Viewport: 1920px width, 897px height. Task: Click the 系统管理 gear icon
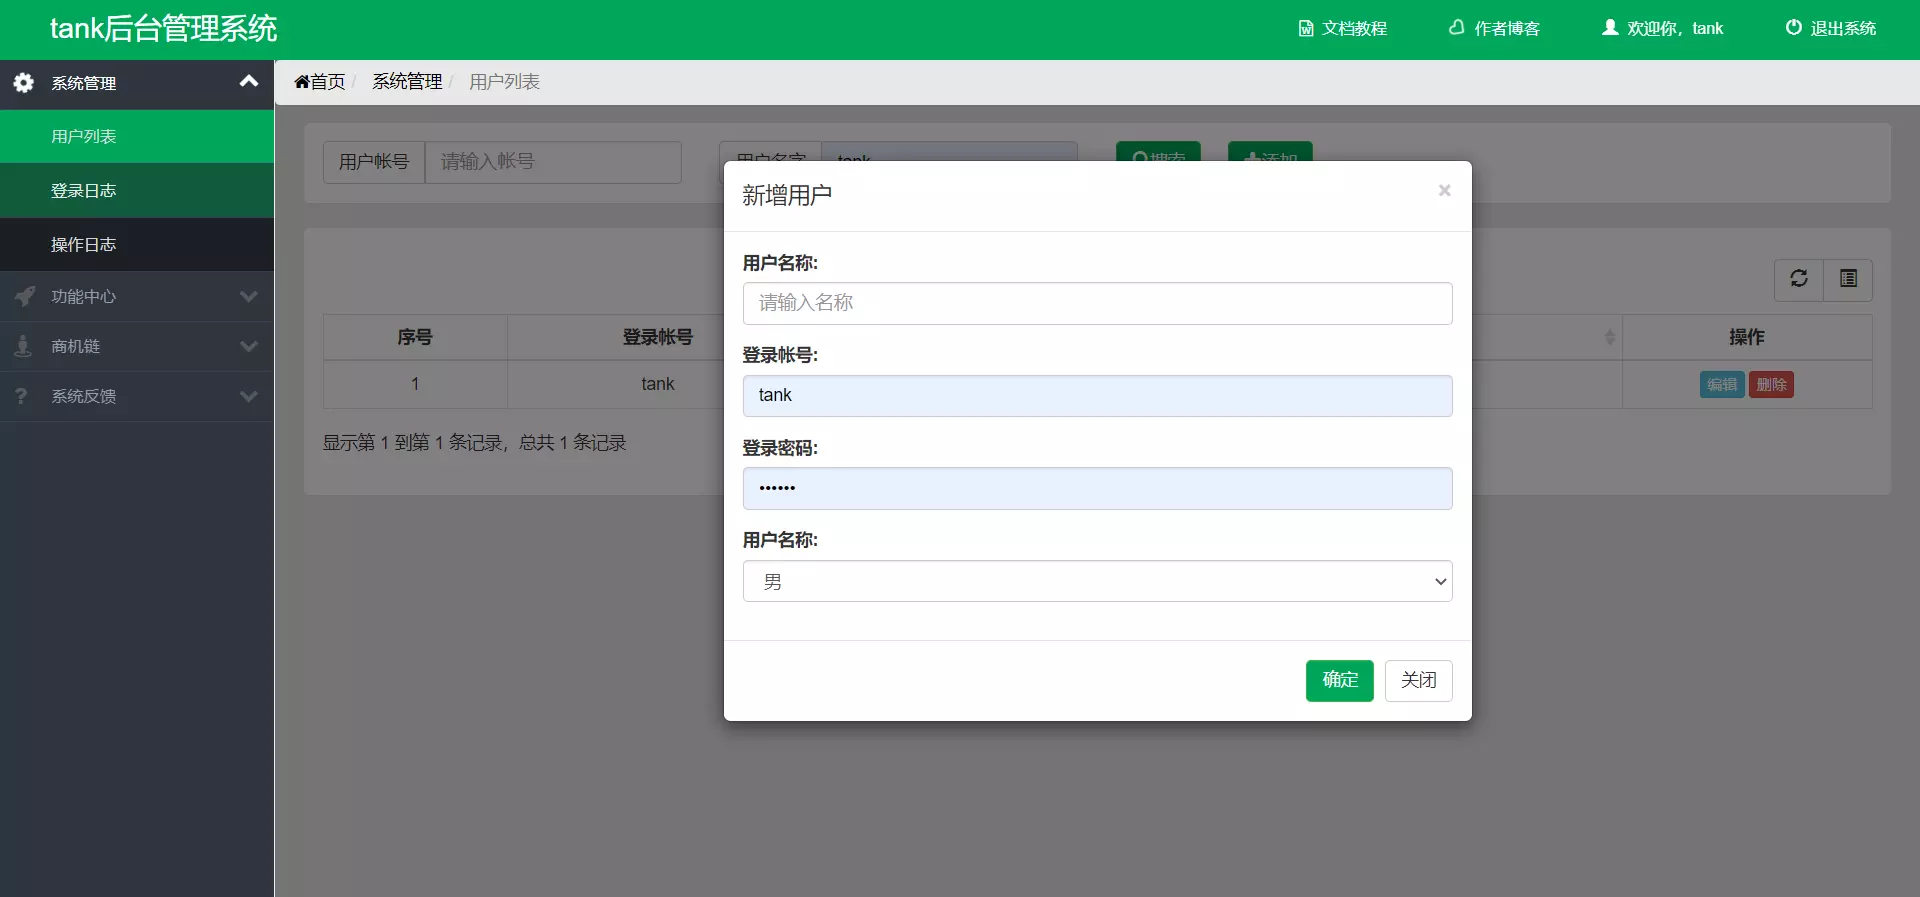pyautogui.click(x=24, y=83)
